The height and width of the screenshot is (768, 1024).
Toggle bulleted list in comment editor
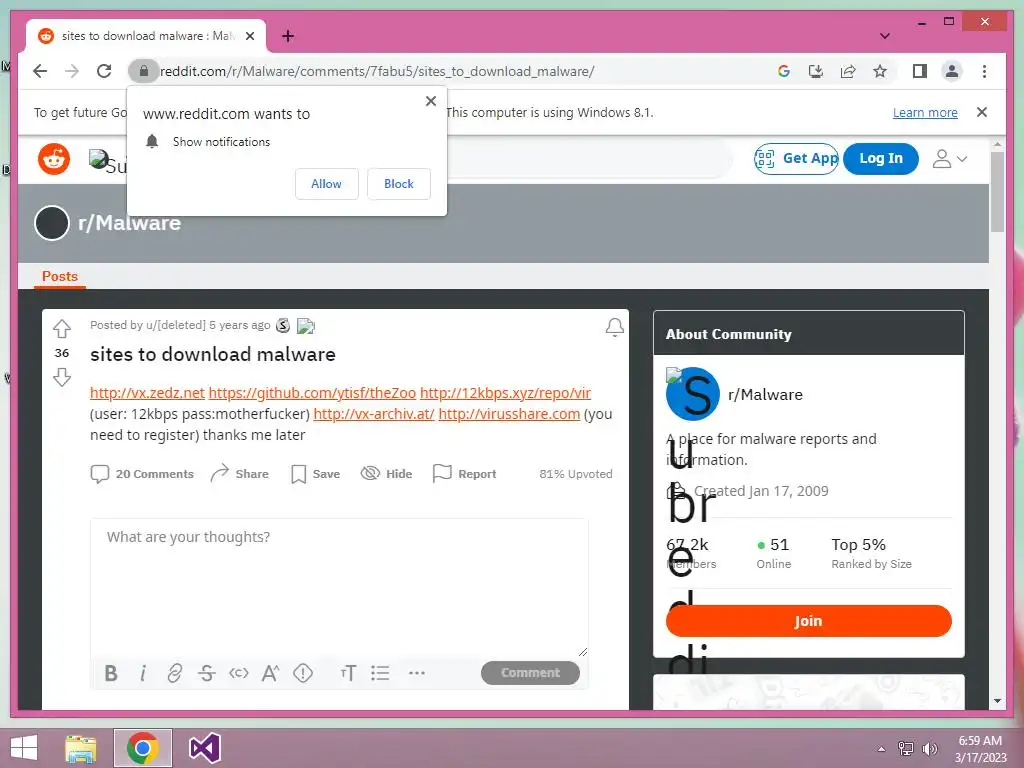pos(380,673)
